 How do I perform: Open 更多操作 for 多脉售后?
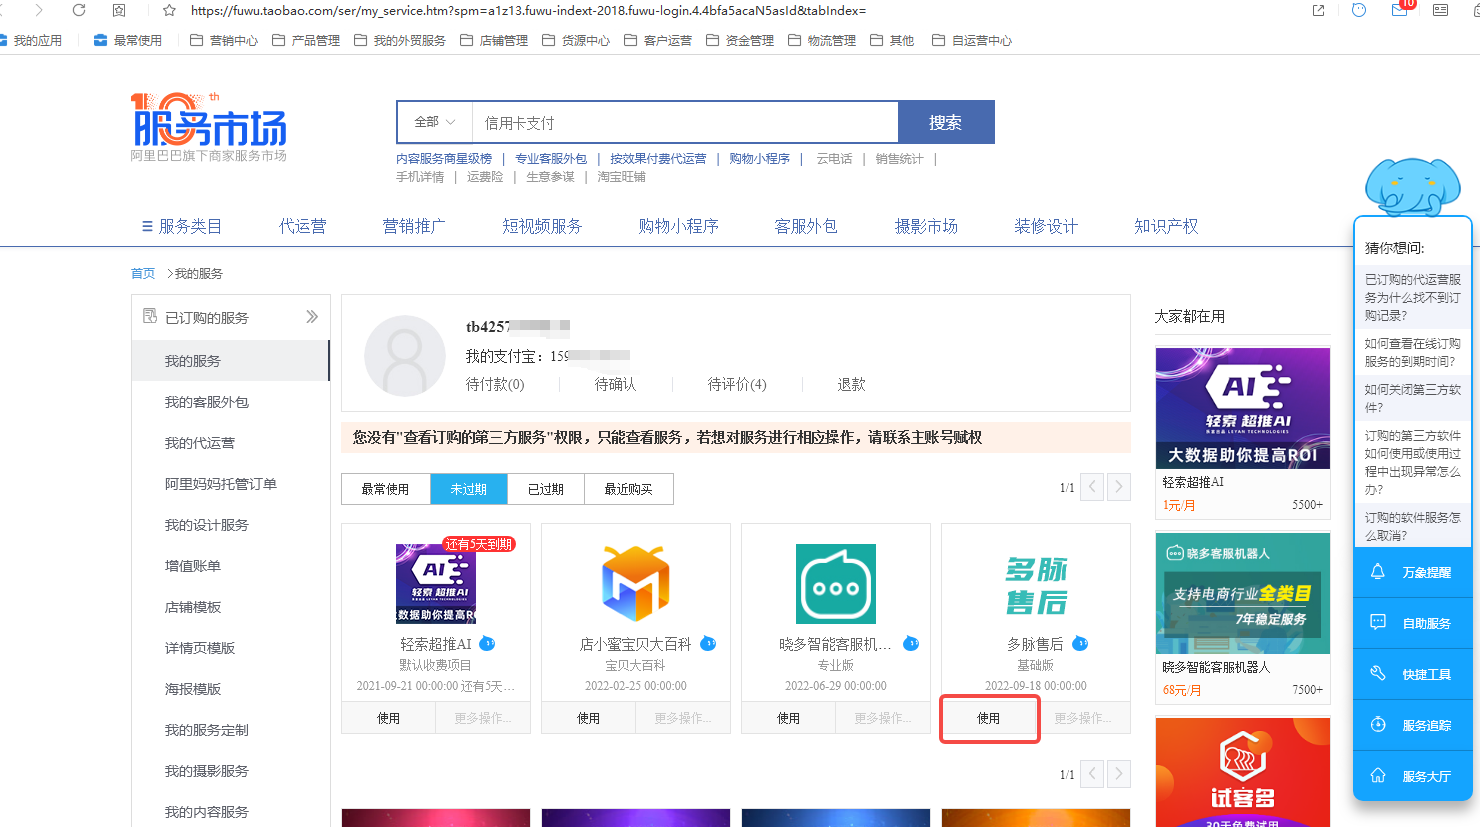click(1083, 718)
